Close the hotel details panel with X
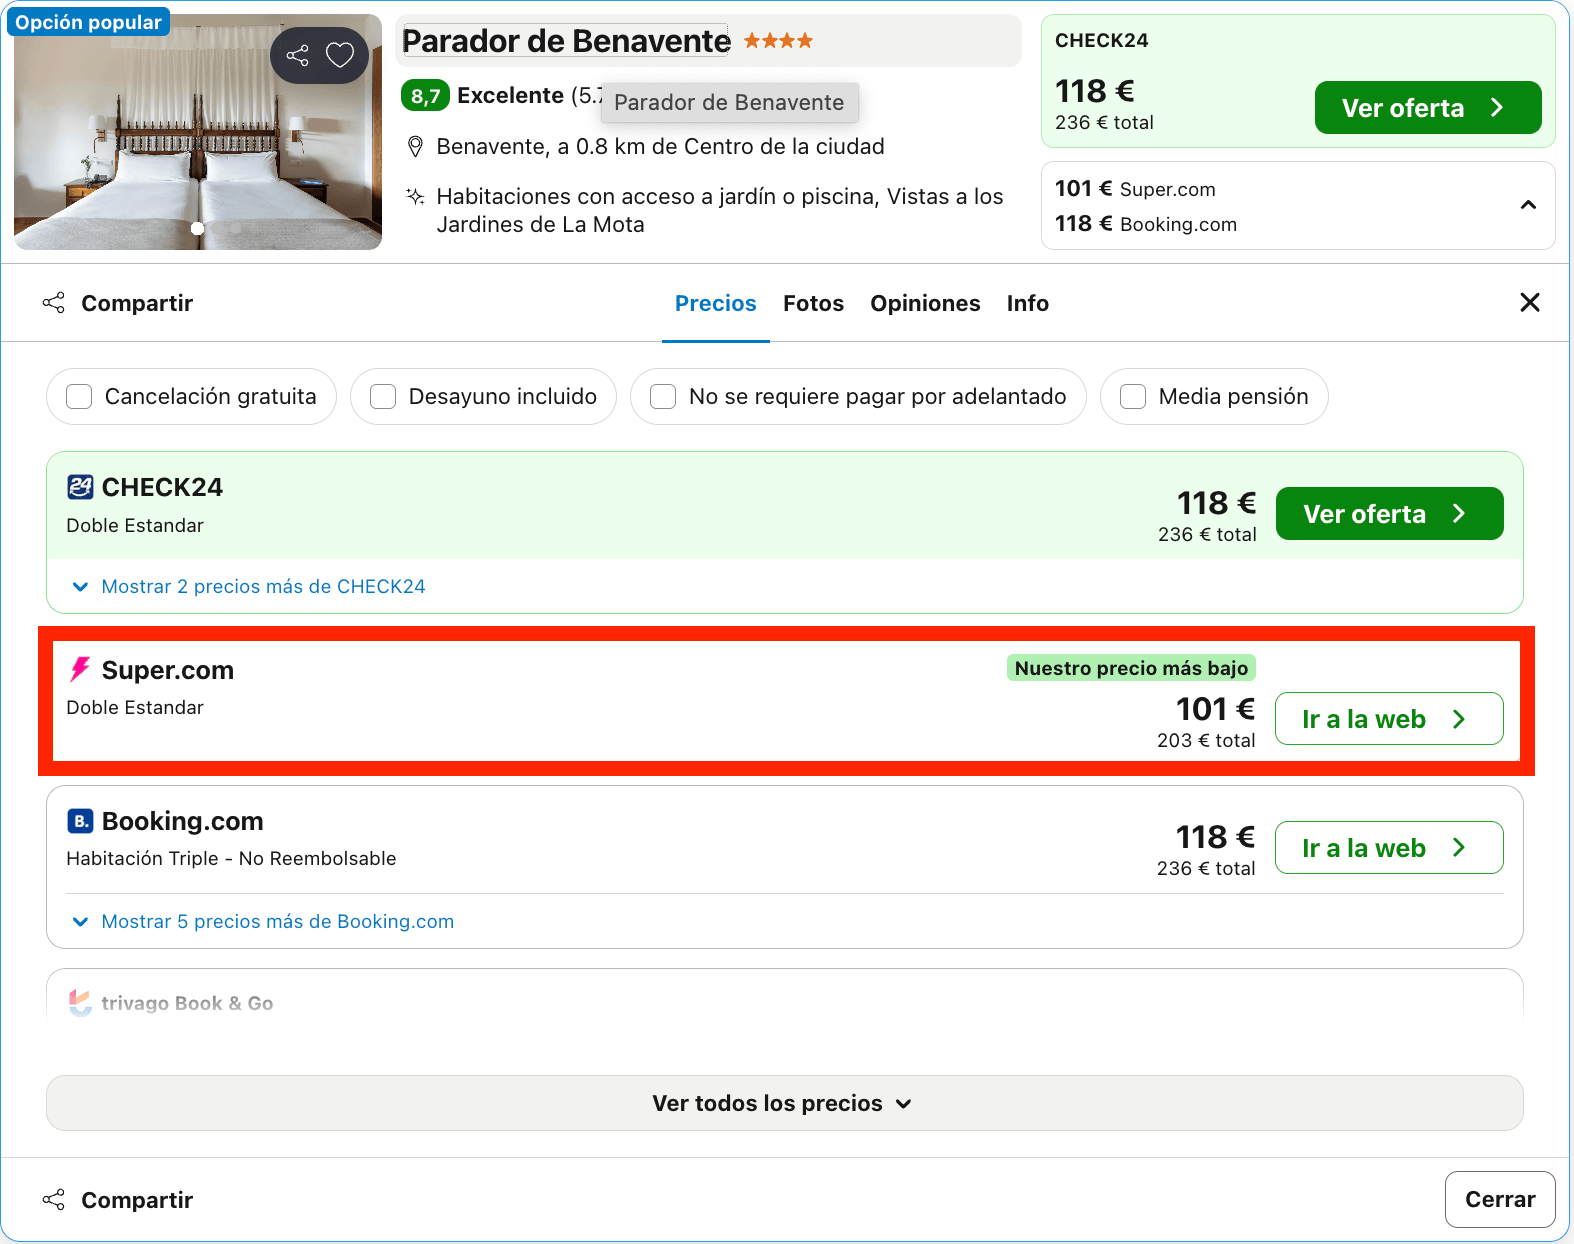Screen dimensions: 1574x1244 (x=1530, y=302)
